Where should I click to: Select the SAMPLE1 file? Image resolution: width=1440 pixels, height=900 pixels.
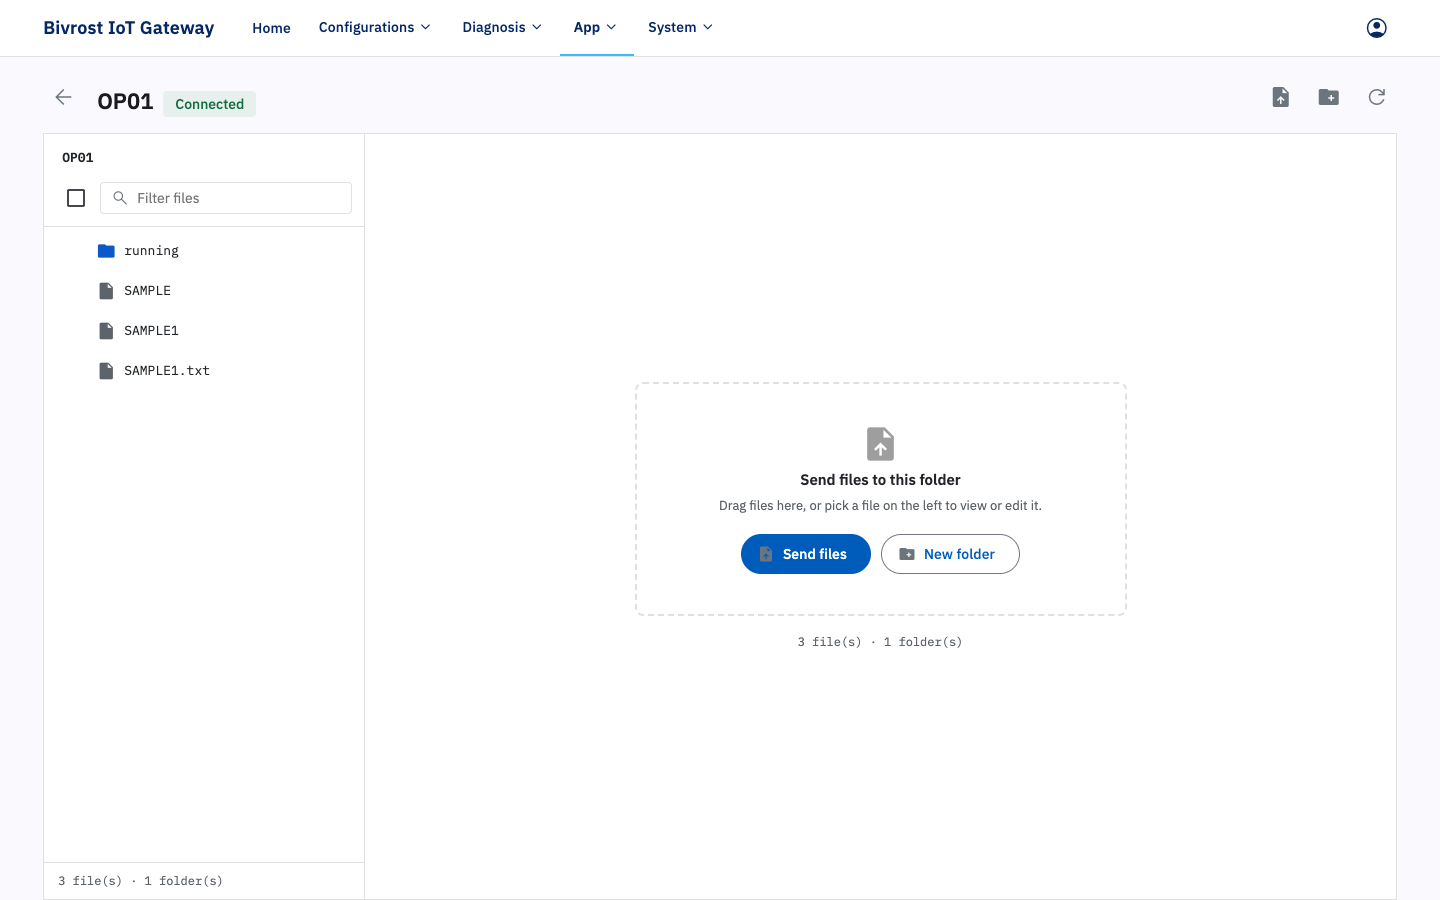(x=204, y=331)
